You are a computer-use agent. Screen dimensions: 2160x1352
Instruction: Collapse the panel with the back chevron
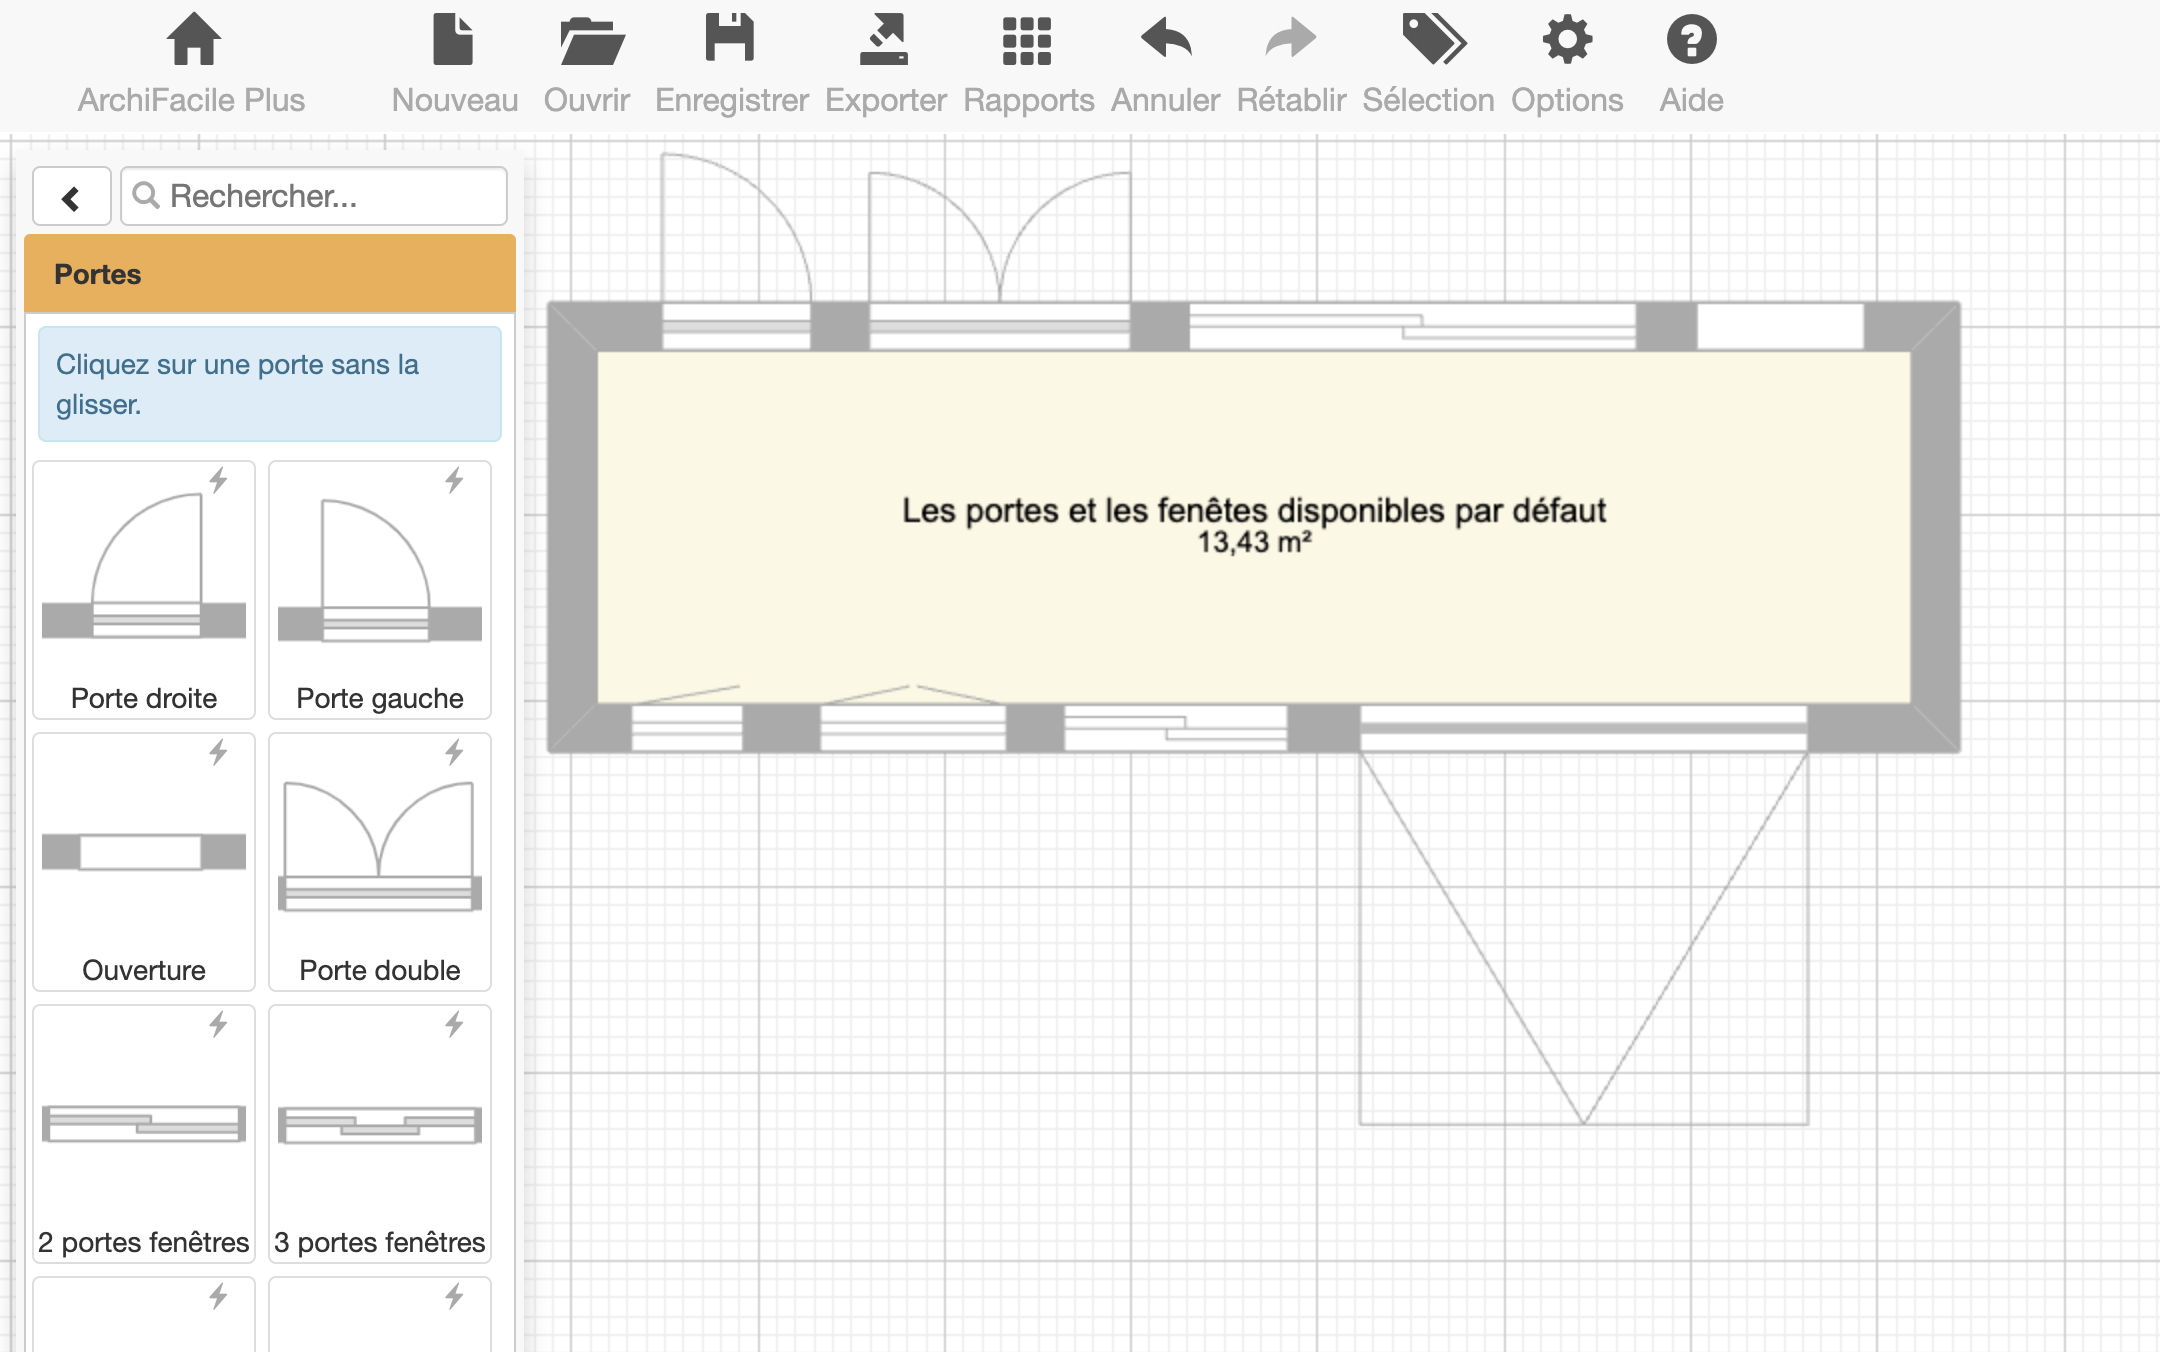(x=71, y=197)
